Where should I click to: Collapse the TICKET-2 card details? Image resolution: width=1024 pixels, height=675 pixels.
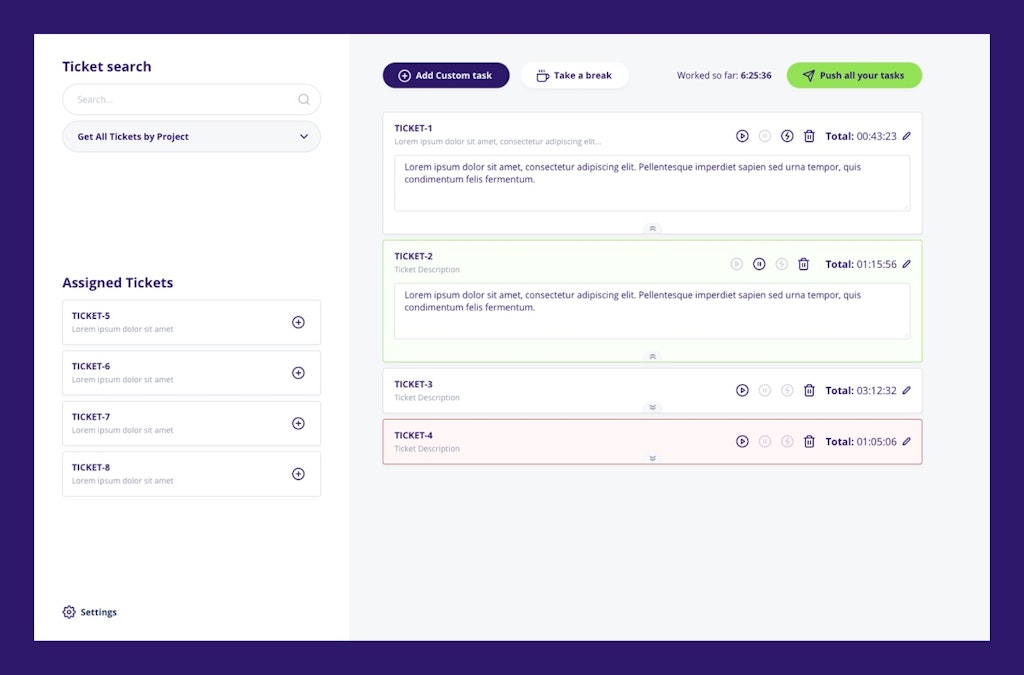coord(652,356)
